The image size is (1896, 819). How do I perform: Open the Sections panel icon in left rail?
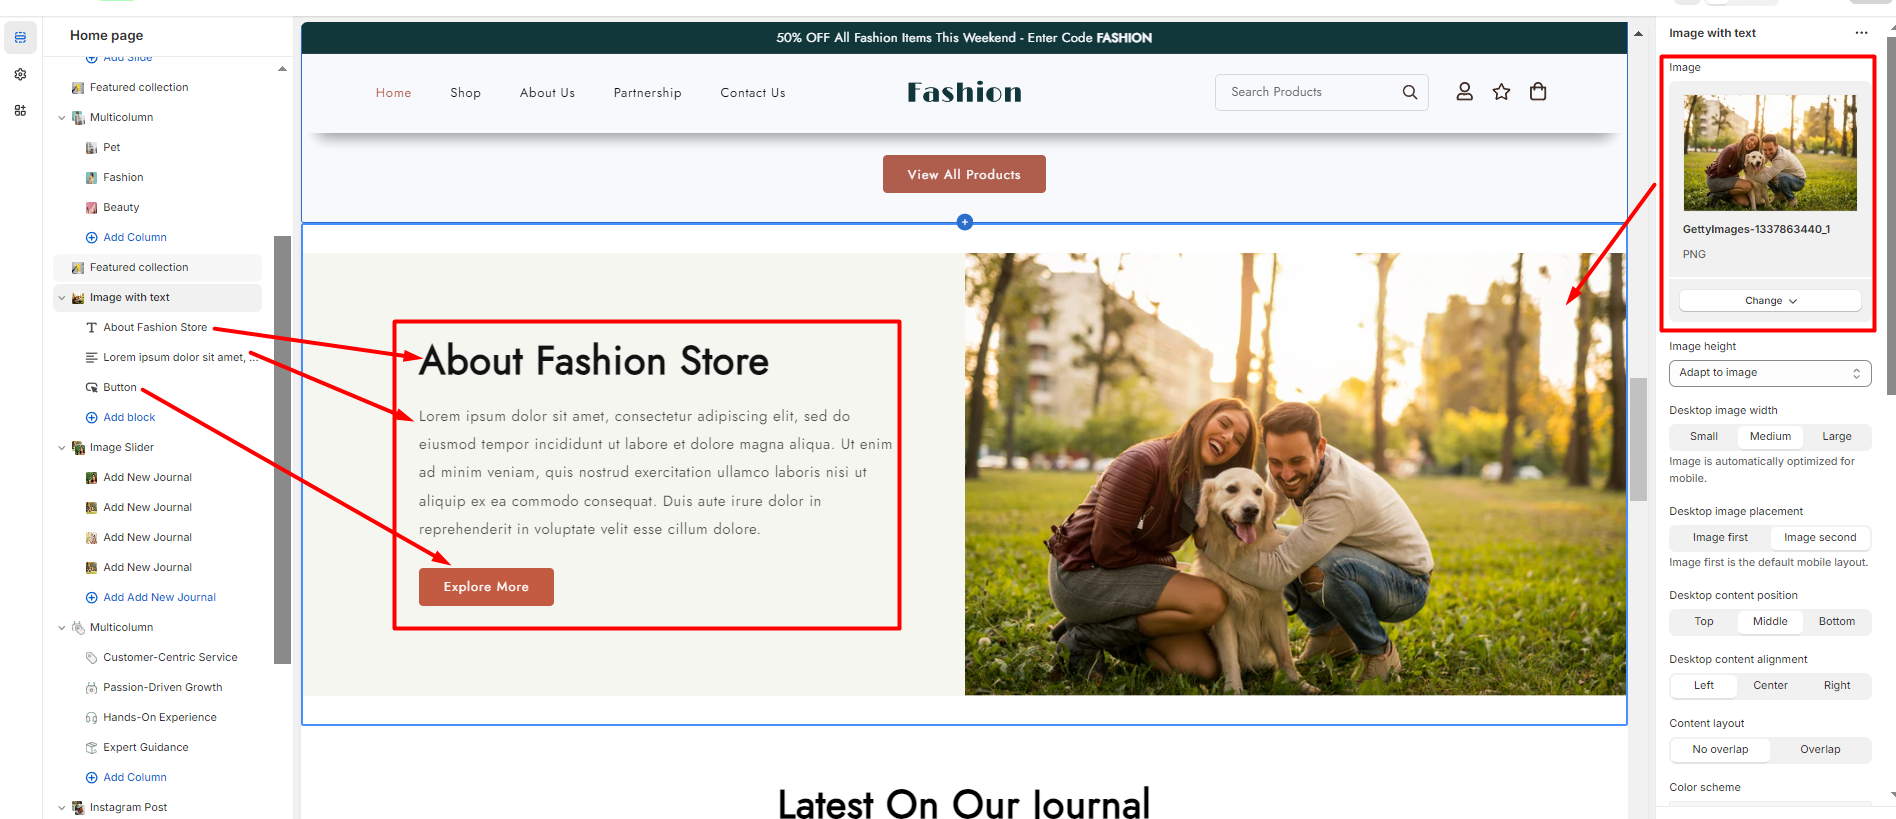pyautogui.click(x=20, y=38)
